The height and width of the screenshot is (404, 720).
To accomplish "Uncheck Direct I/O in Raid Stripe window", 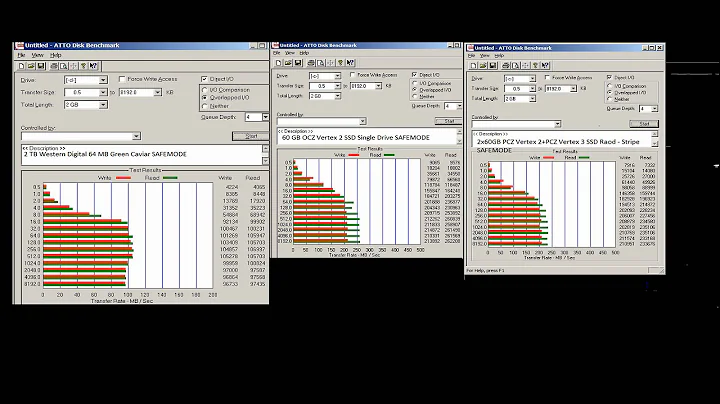I will tap(609, 77).
